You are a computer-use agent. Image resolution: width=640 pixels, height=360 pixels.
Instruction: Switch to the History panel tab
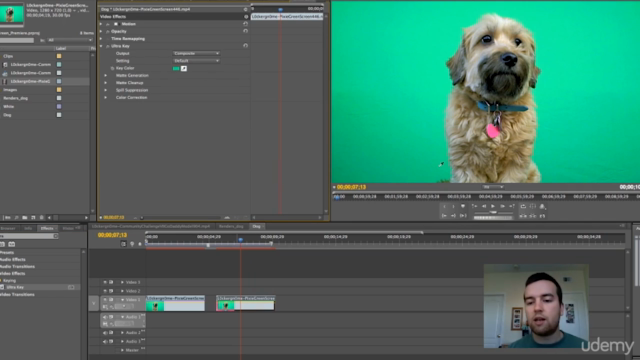(x=69, y=229)
